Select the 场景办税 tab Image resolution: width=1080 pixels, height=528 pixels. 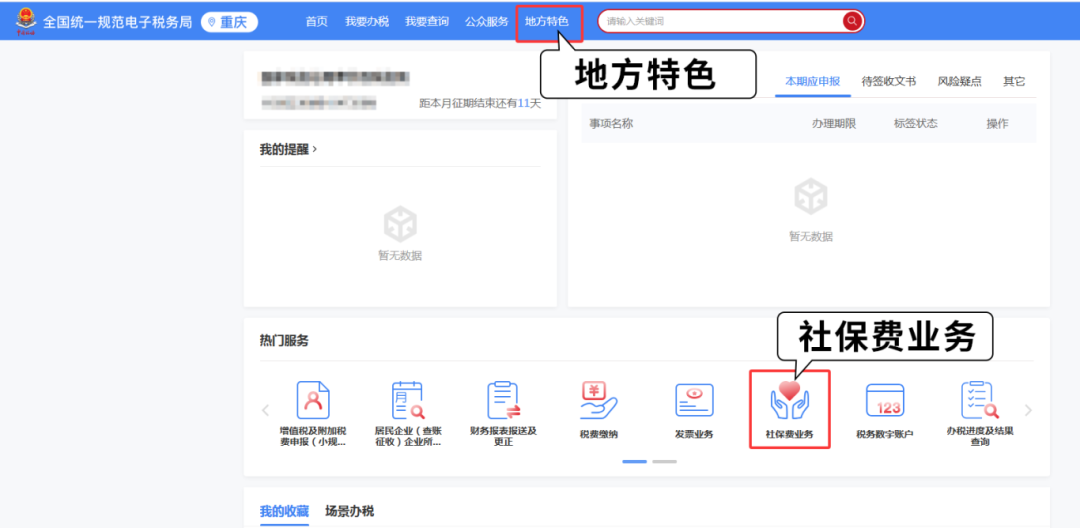349,511
